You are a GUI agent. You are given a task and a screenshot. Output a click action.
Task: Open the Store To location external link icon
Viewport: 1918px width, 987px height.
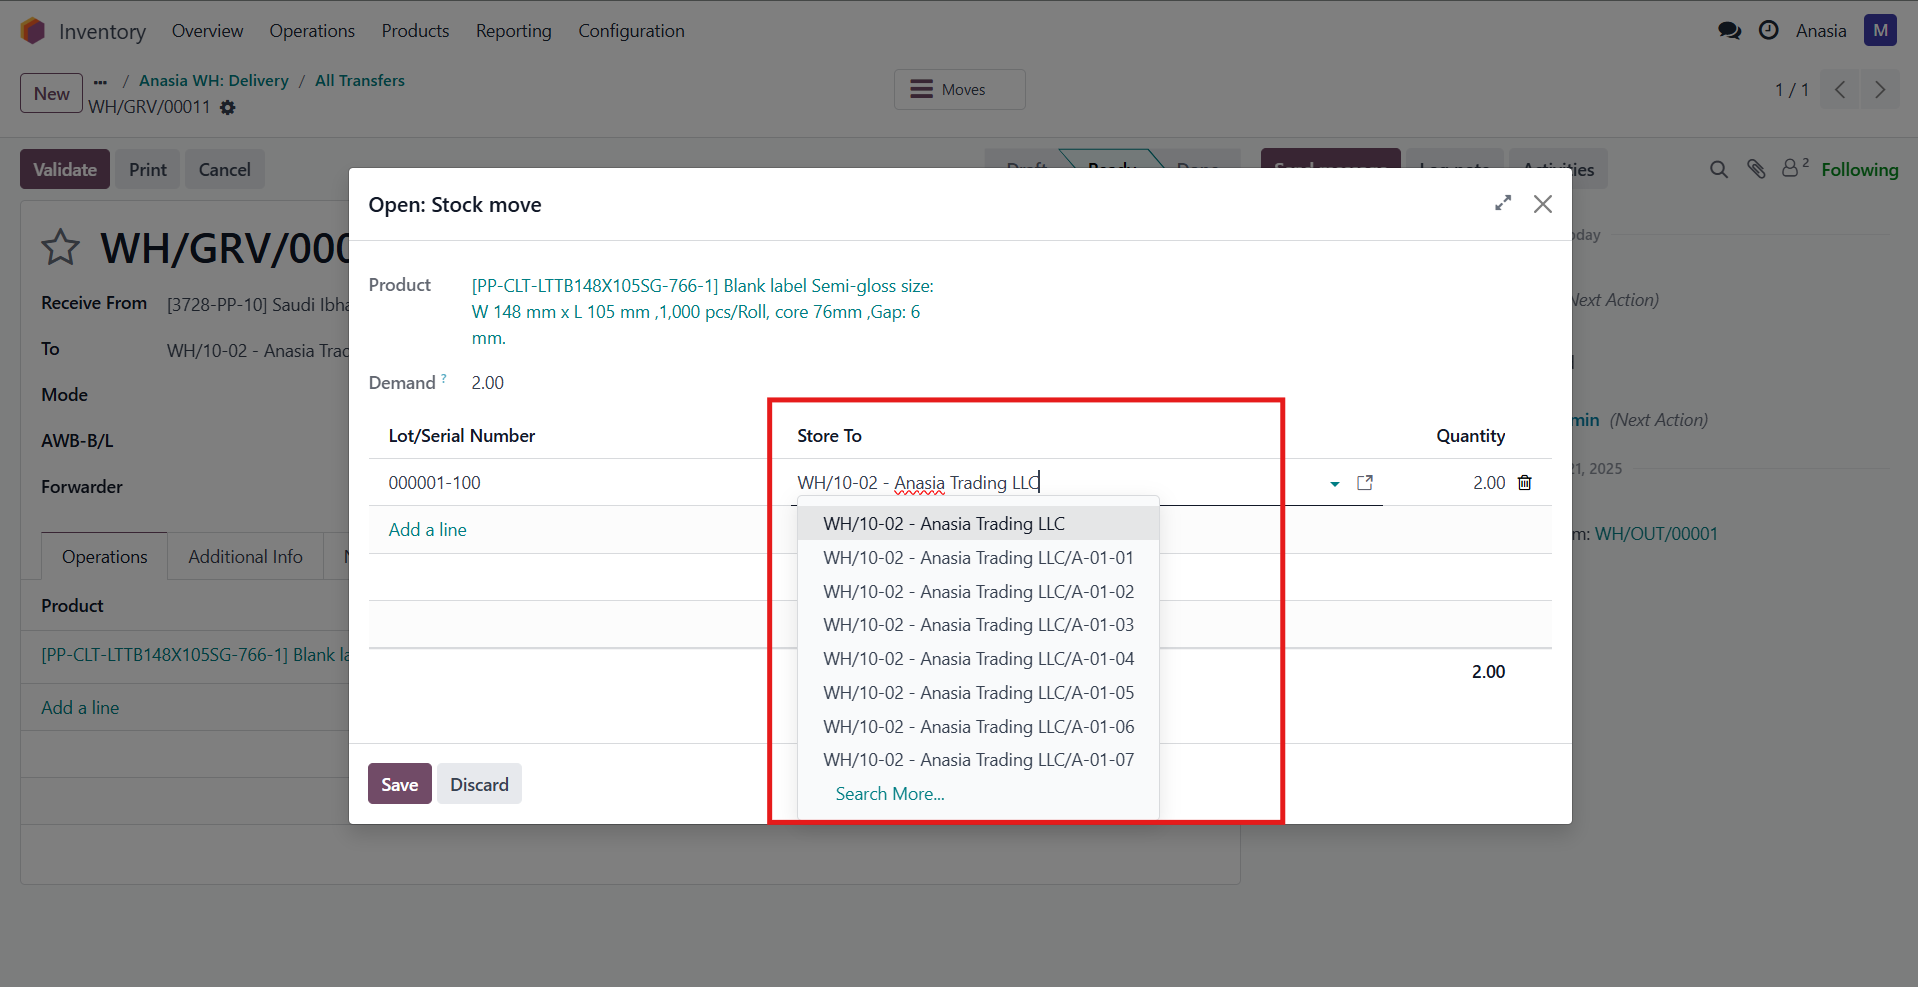(x=1364, y=483)
